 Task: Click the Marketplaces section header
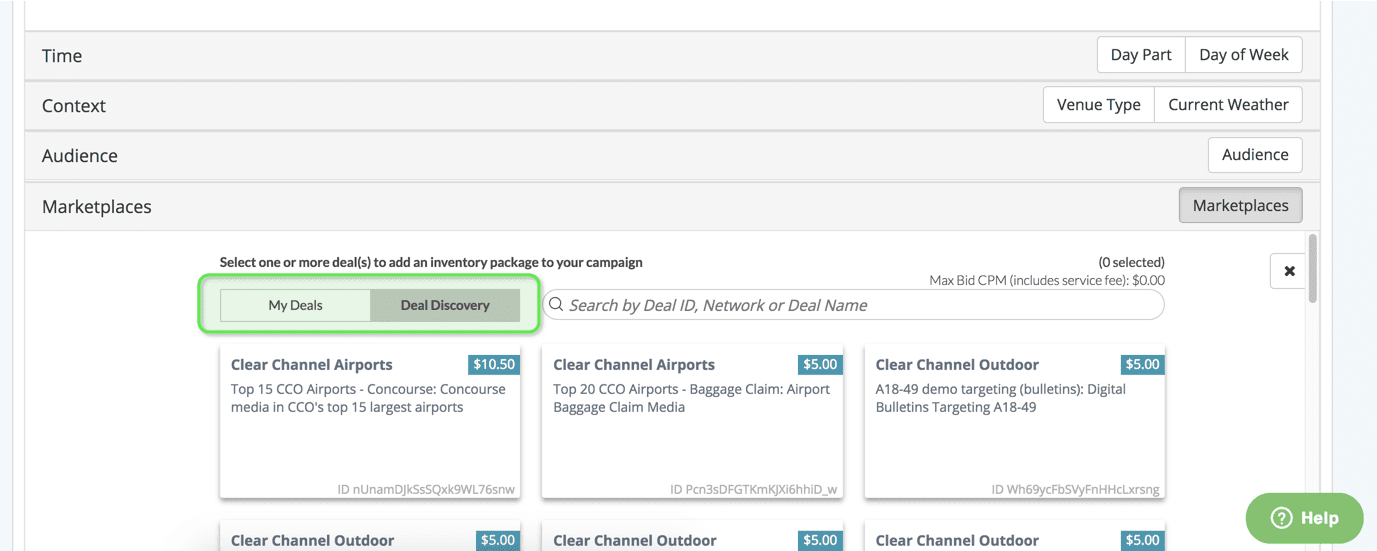[97, 207]
